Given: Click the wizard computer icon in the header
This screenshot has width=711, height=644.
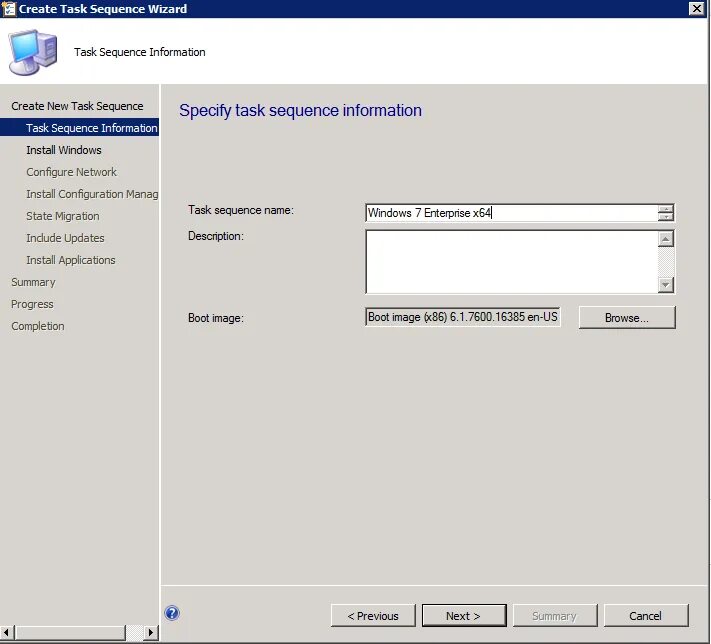Looking at the screenshot, I should 33,52.
